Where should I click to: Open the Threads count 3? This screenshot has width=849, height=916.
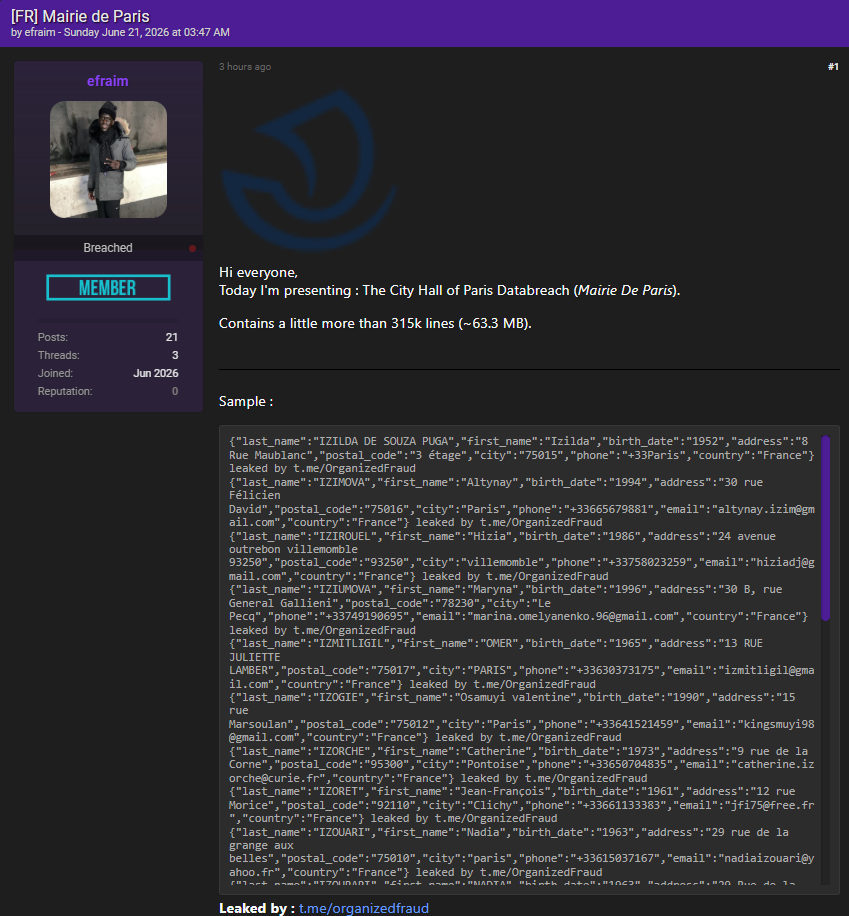click(x=175, y=355)
